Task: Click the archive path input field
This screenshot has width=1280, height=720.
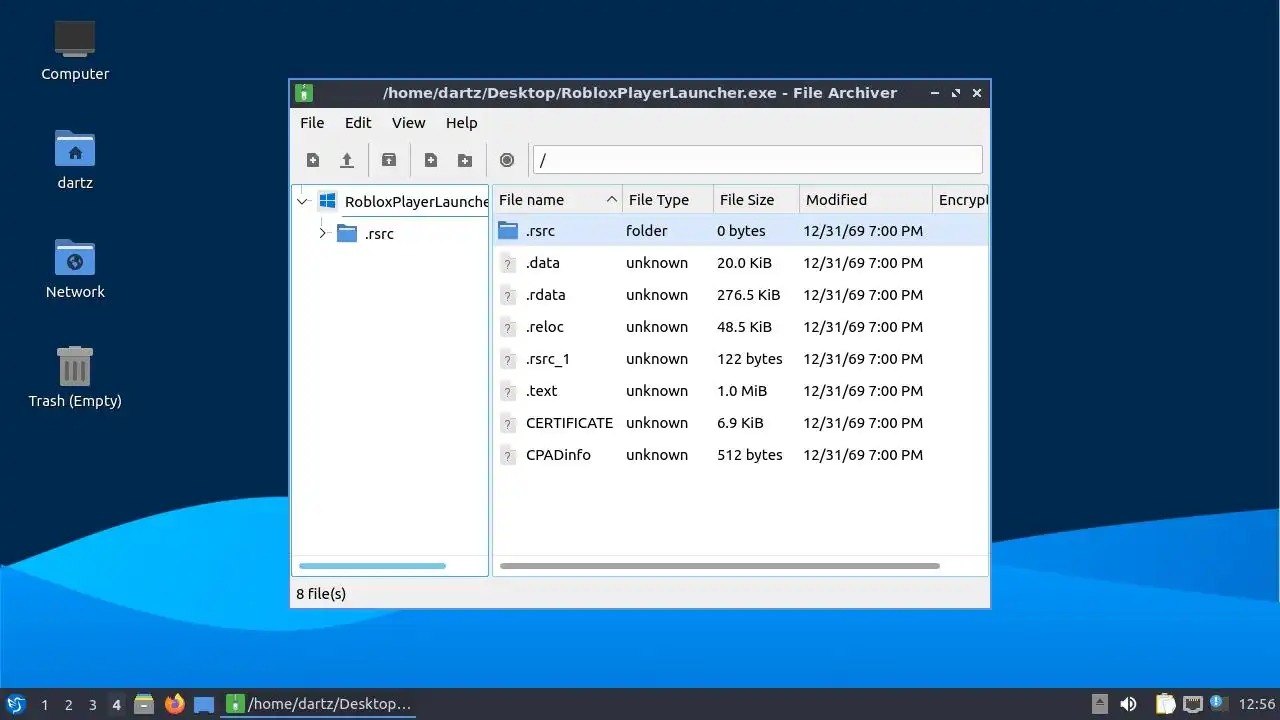Action: [x=758, y=160]
